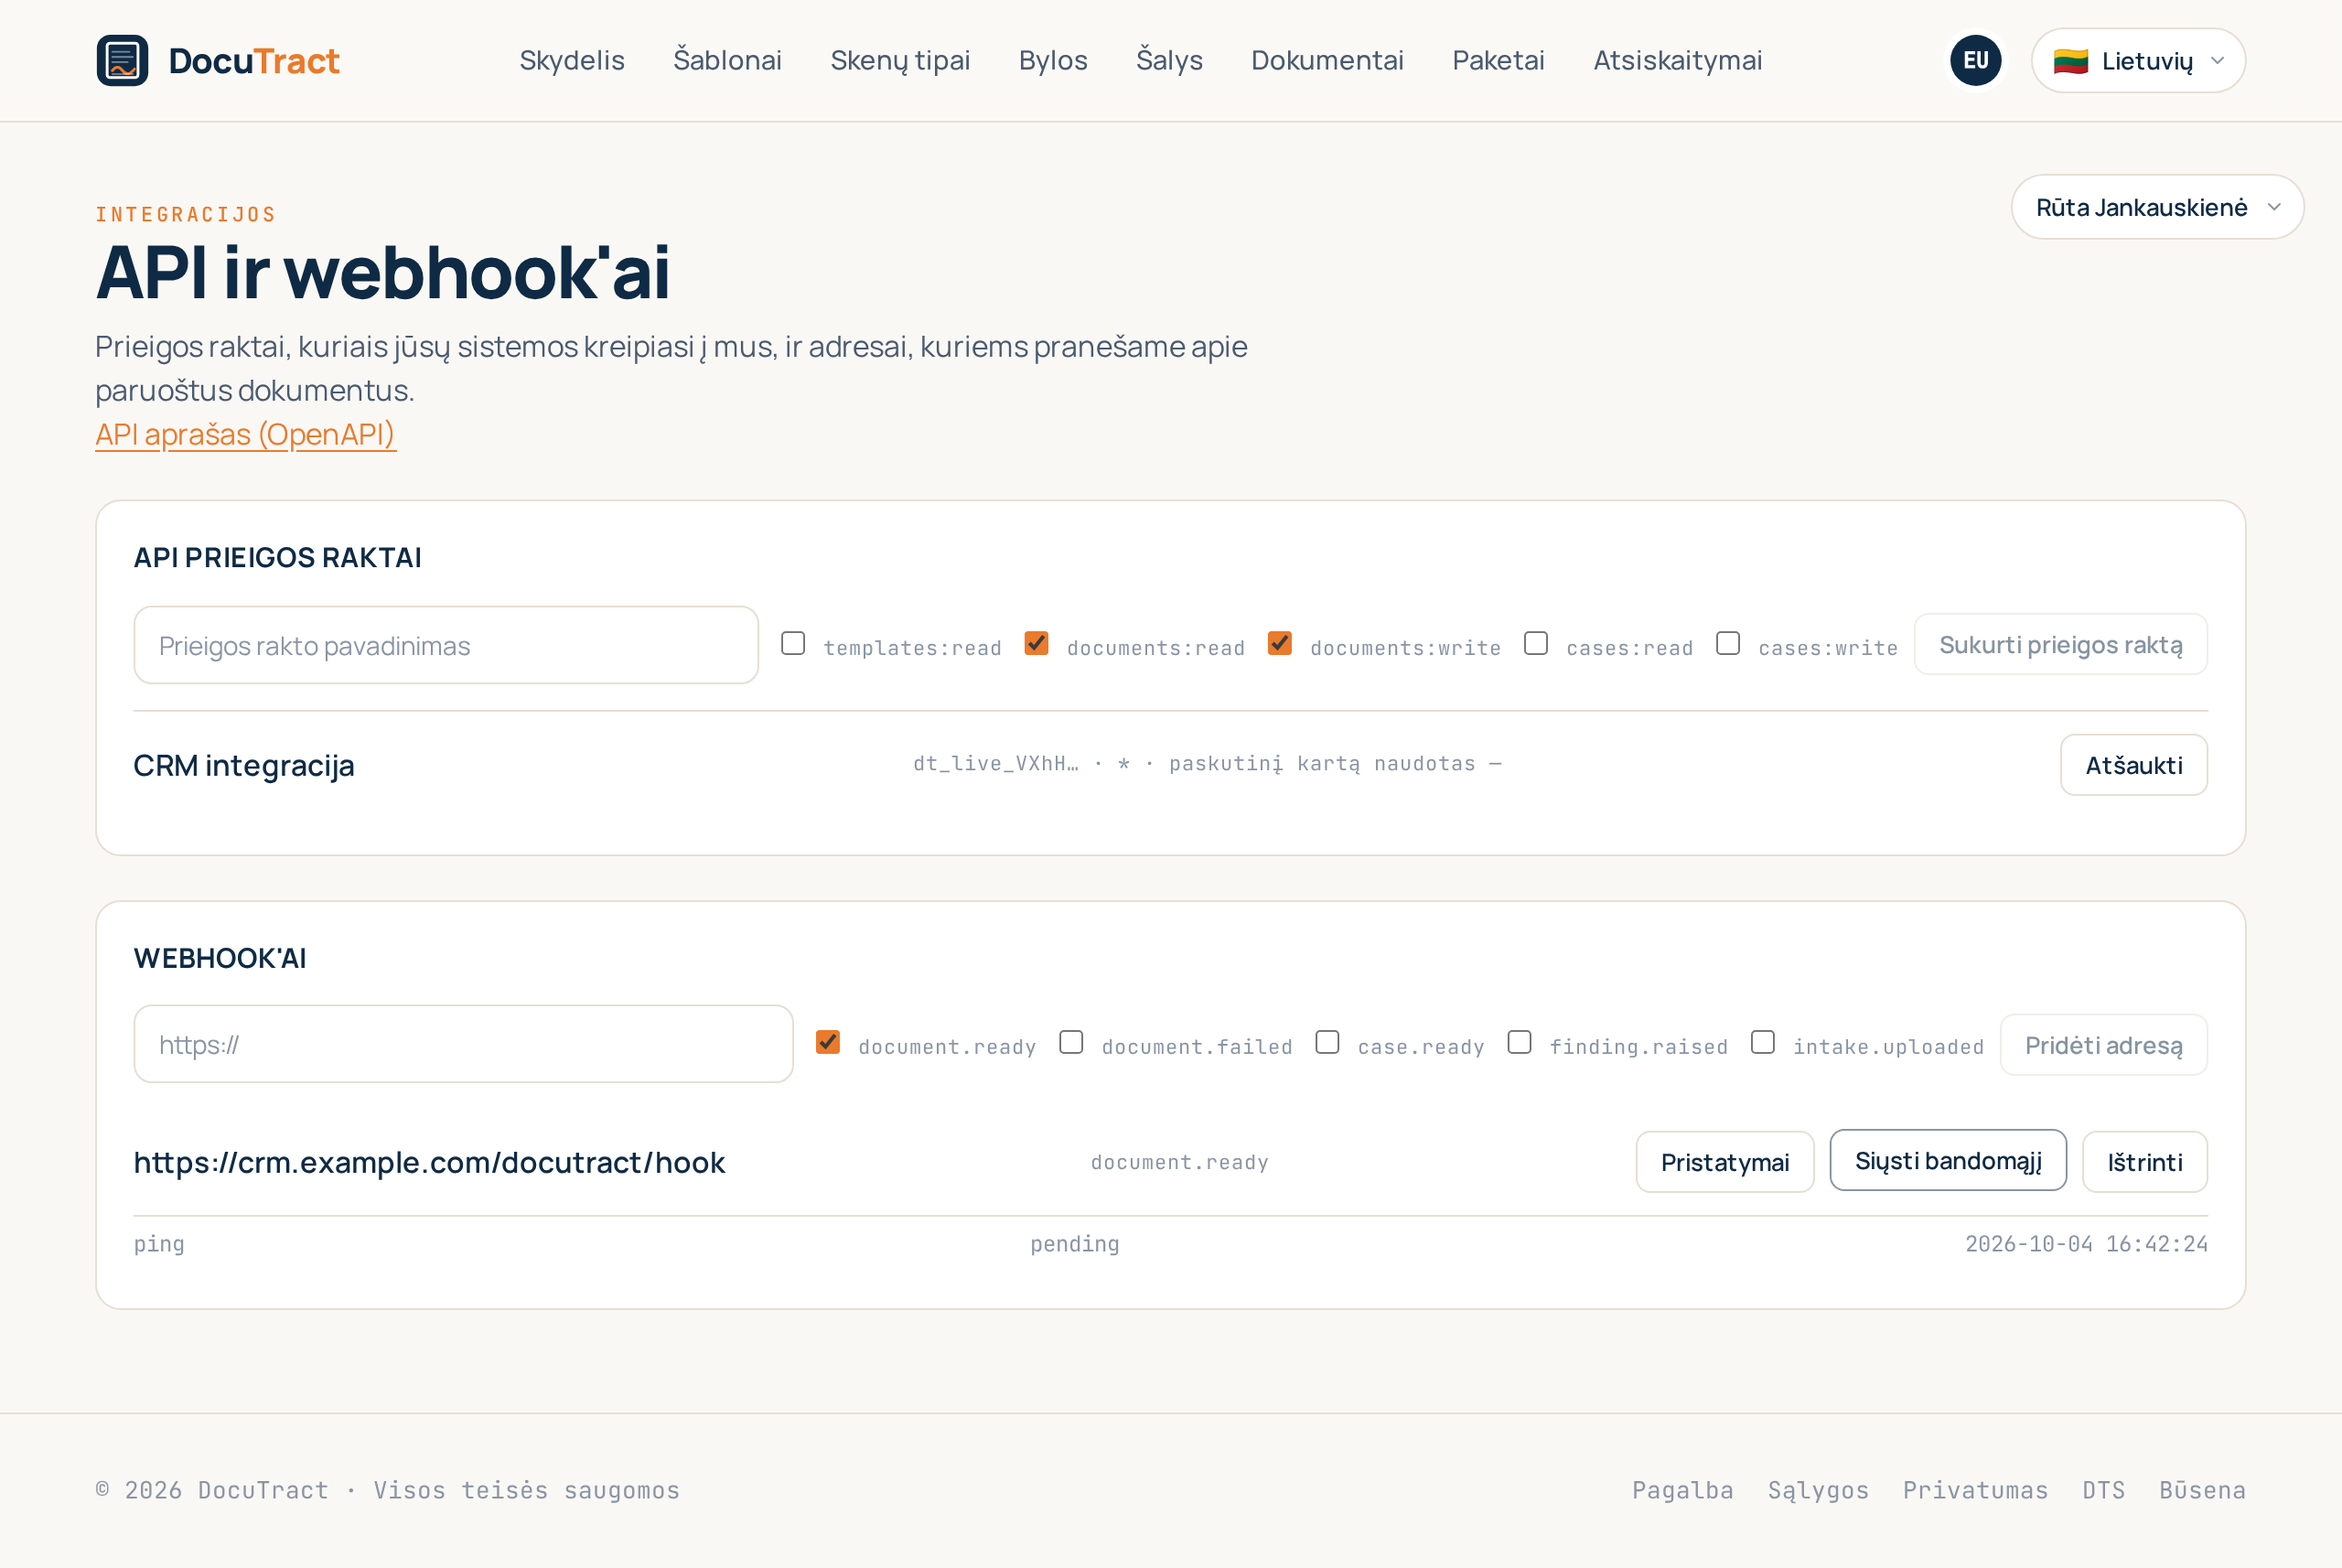Go to Dokumentai section

pos(1327,60)
